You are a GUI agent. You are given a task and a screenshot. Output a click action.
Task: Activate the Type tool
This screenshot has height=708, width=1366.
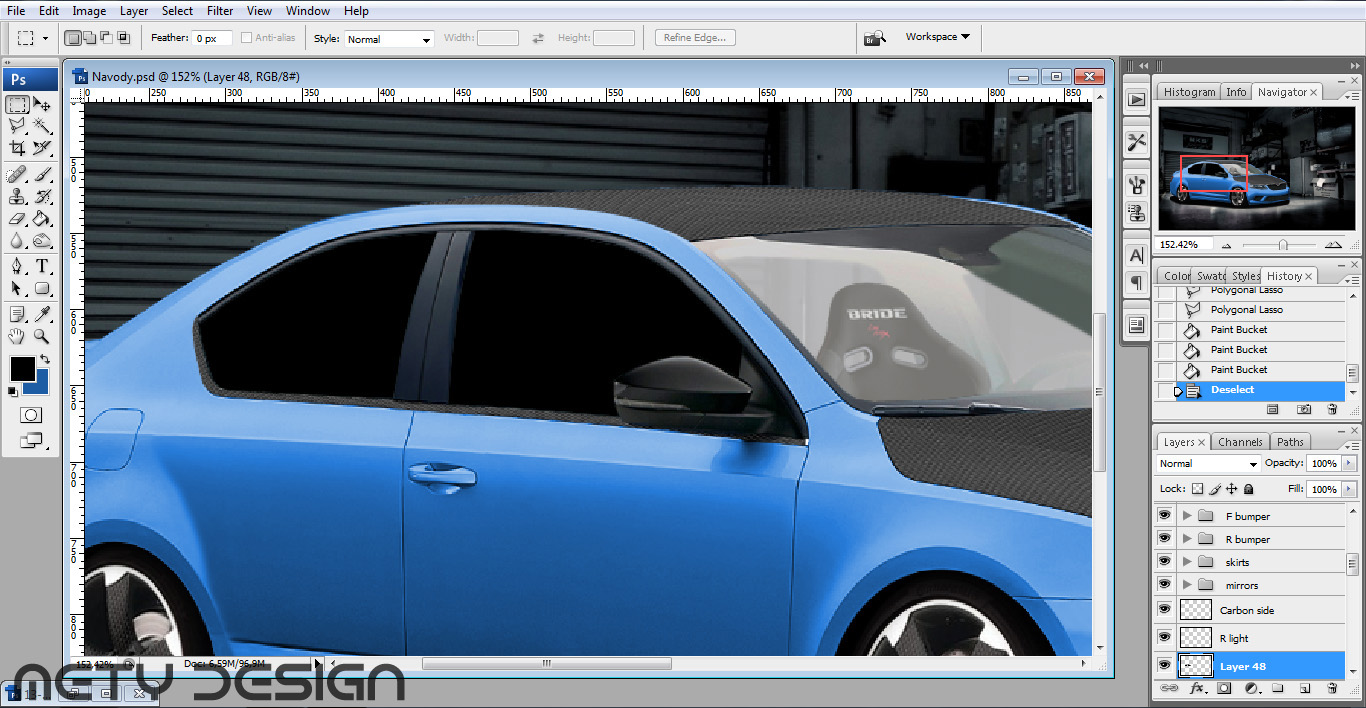pos(42,267)
